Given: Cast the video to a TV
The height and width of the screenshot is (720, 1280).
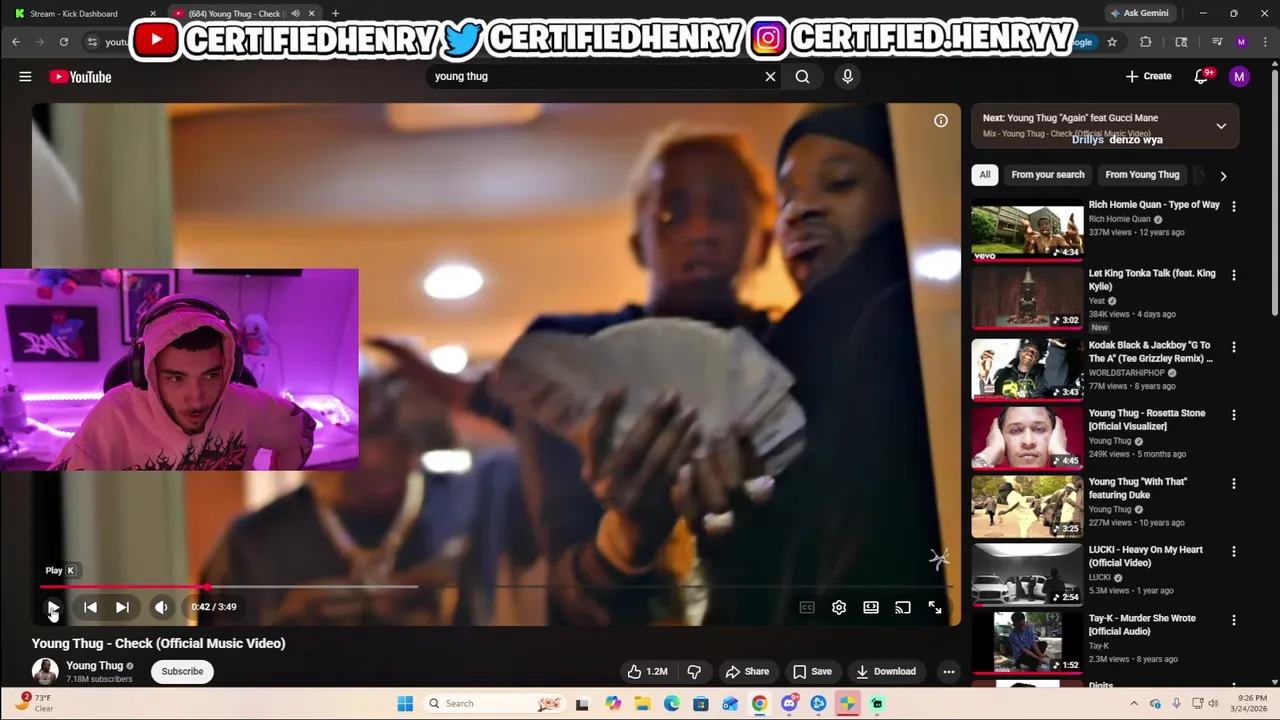Looking at the screenshot, I should tap(903, 607).
